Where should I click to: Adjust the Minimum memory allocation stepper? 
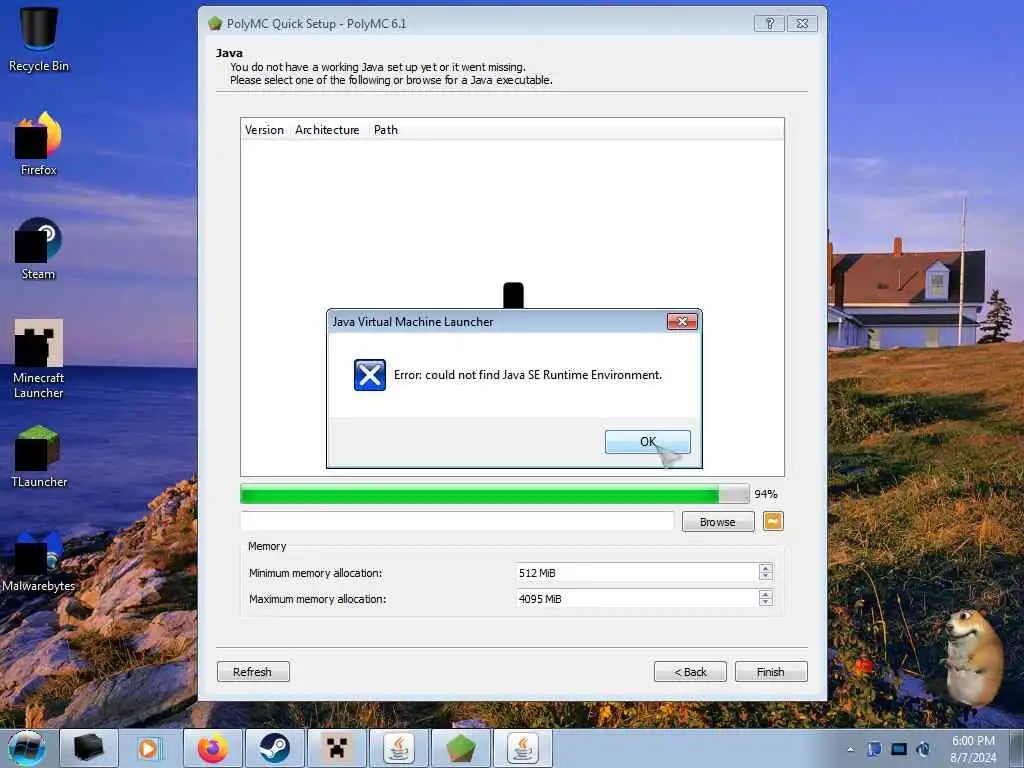(x=766, y=573)
